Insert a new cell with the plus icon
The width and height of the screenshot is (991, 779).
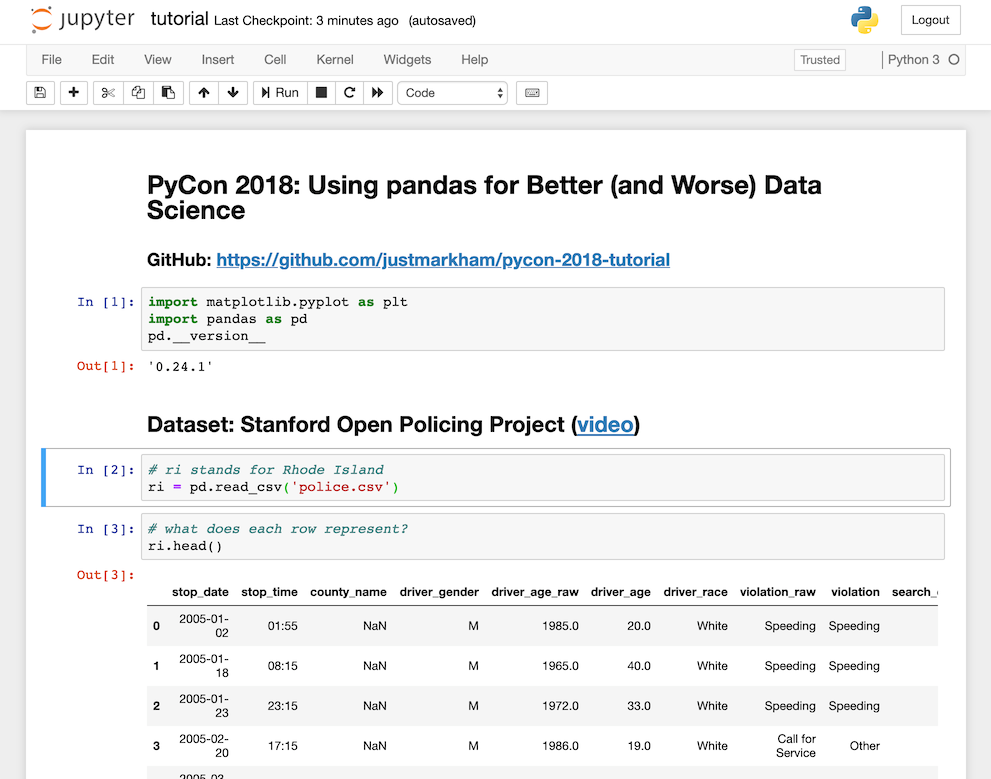pyautogui.click(x=72, y=92)
